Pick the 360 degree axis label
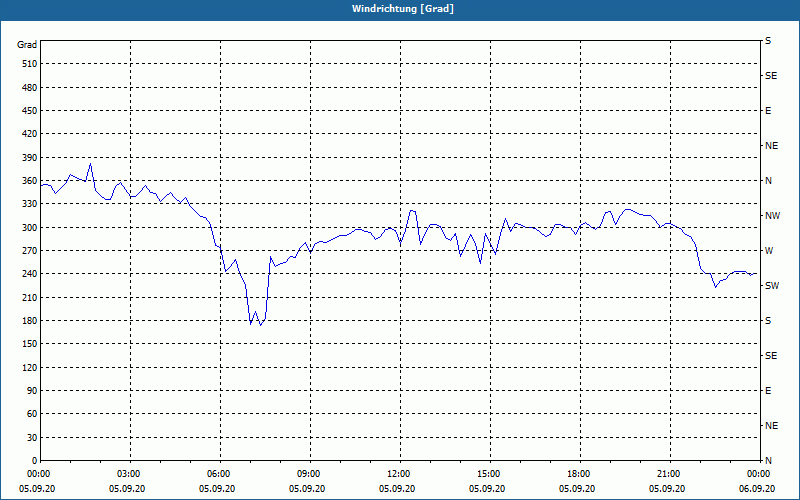800x500 pixels. pos(30,181)
